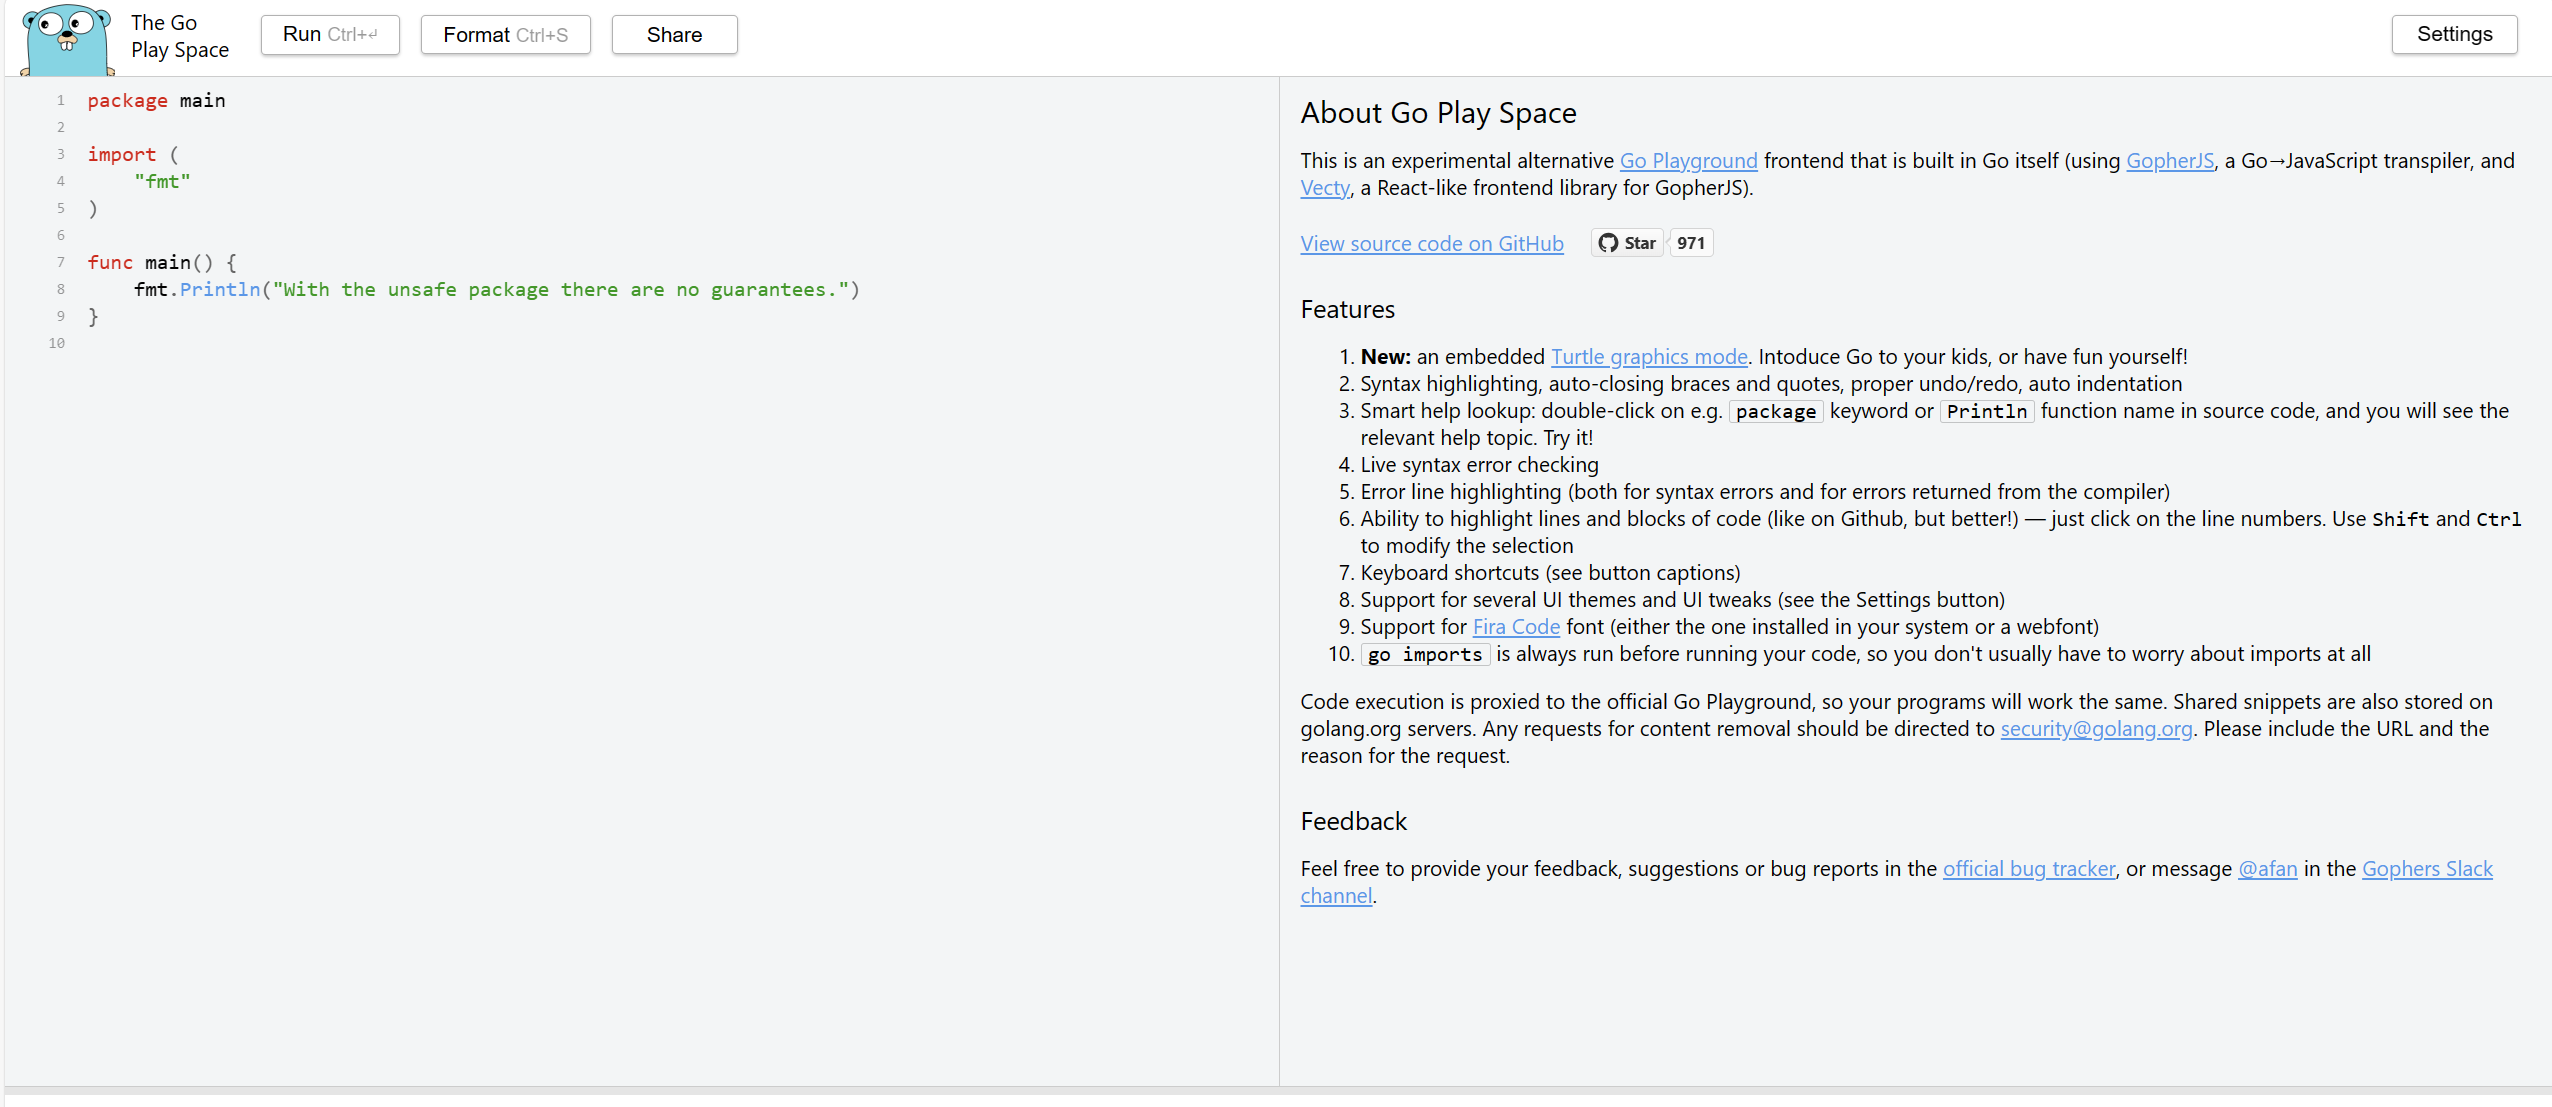The width and height of the screenshot is (2552, 1107).
Task: Click the Share button
Action: (x=674, y=35)
